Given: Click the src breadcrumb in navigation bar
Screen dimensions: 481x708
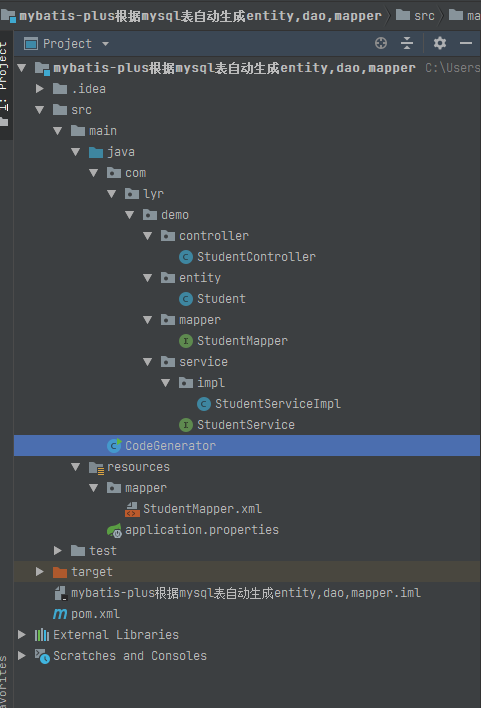Looking at the screenshot, I should [x=416, y=16].
